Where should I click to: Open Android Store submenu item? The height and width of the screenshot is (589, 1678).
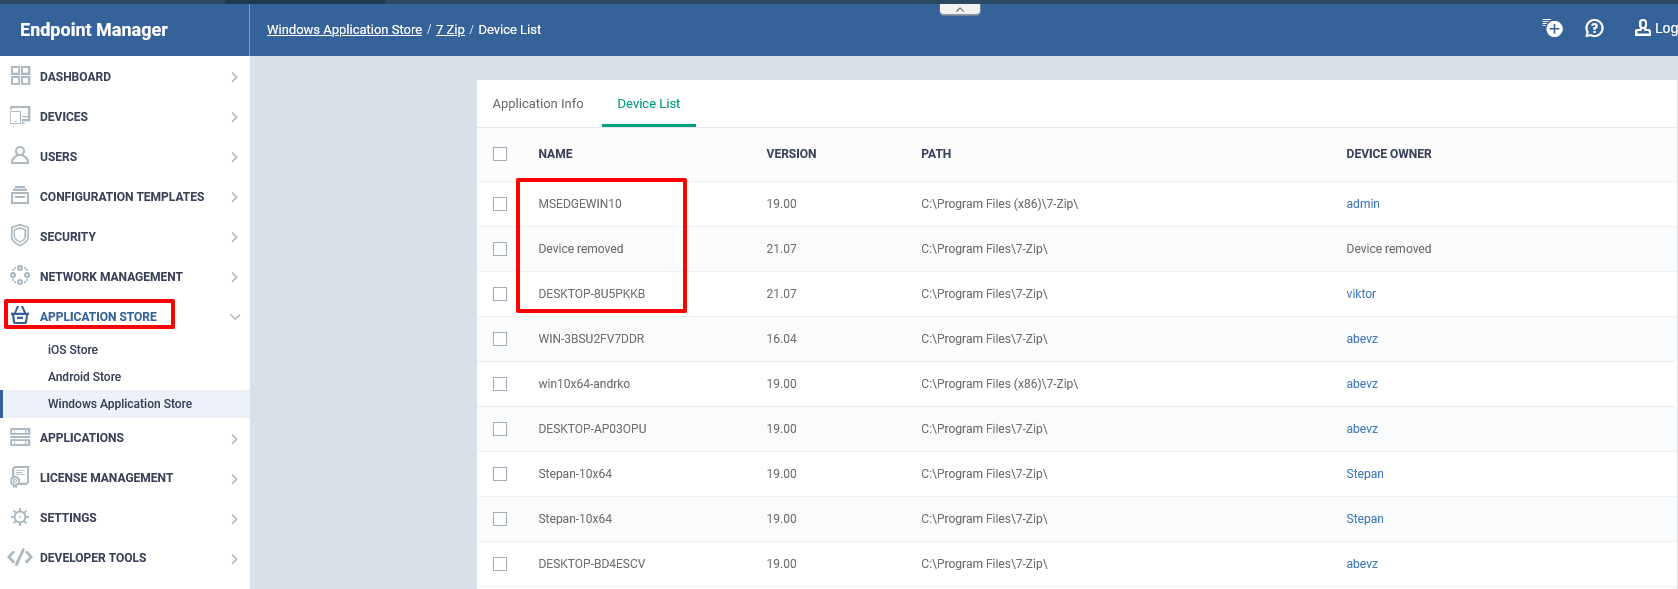click(x=84, y=377)
